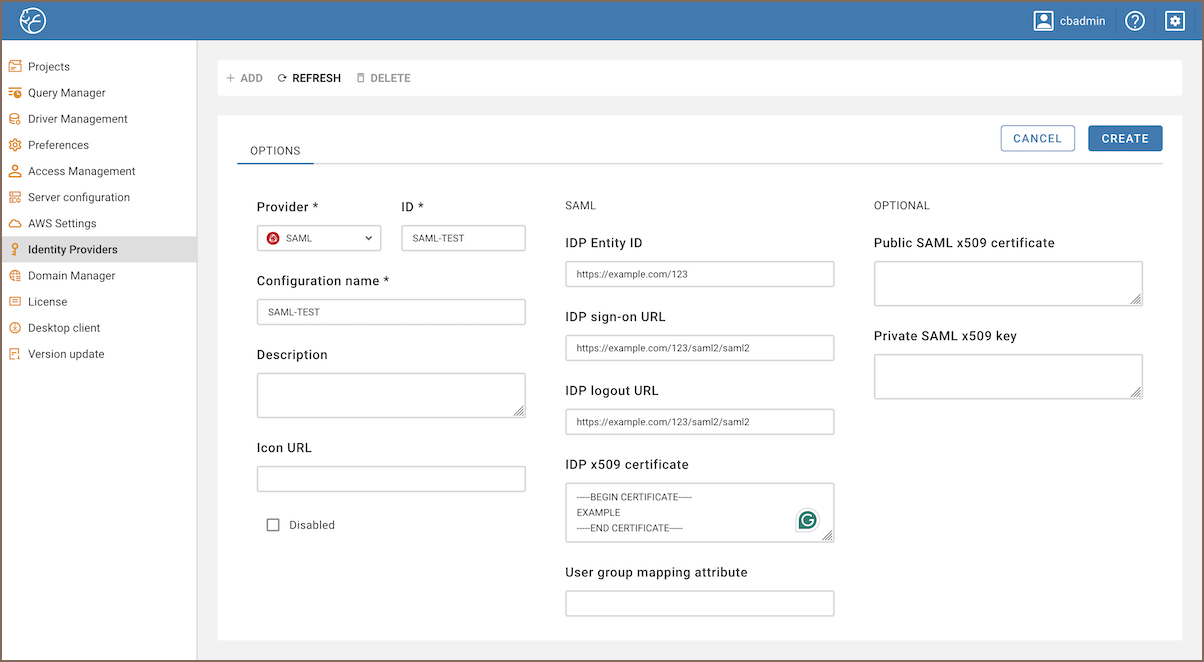Viewport: 1204px width, 662px height.
Task: Cancel the identity provider form
Action: tap(1037, 138)
